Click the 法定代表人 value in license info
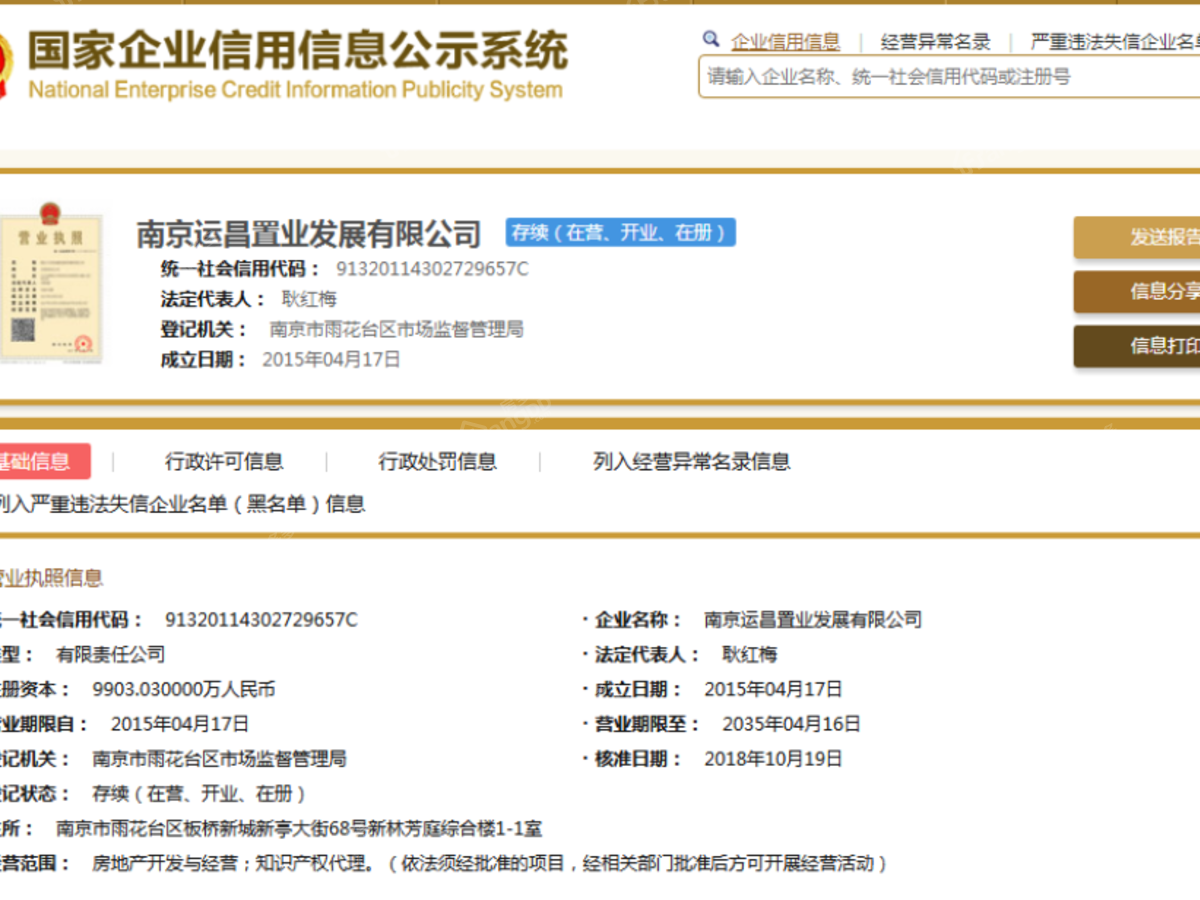1200x900 pixels. pyautogui.click(x=750, y=655)
